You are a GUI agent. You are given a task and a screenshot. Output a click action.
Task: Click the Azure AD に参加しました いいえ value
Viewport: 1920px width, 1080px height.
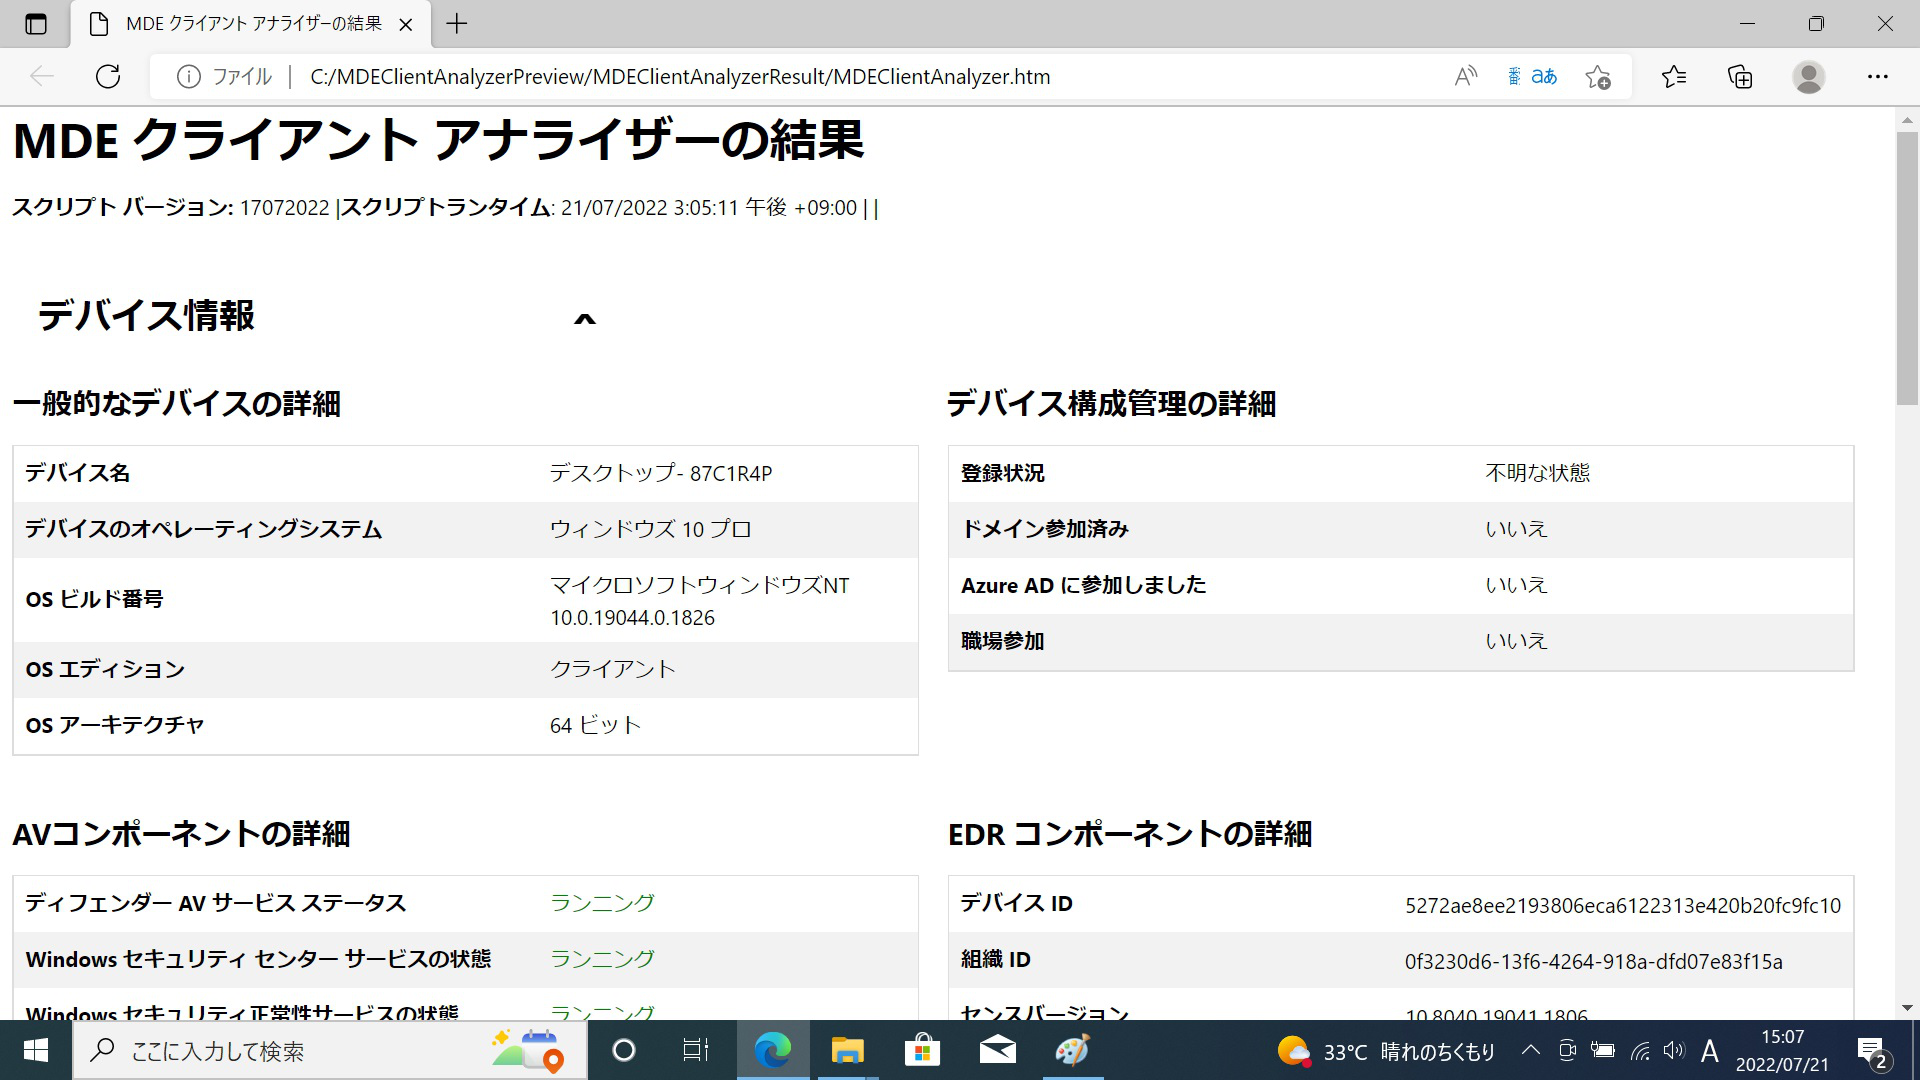point(1516,585)
